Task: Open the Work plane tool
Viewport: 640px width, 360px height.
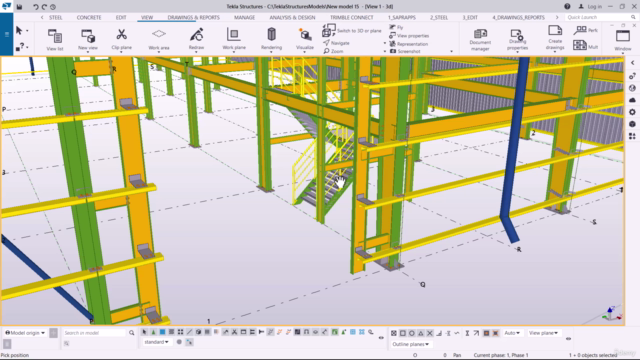Action: [234, 39]
